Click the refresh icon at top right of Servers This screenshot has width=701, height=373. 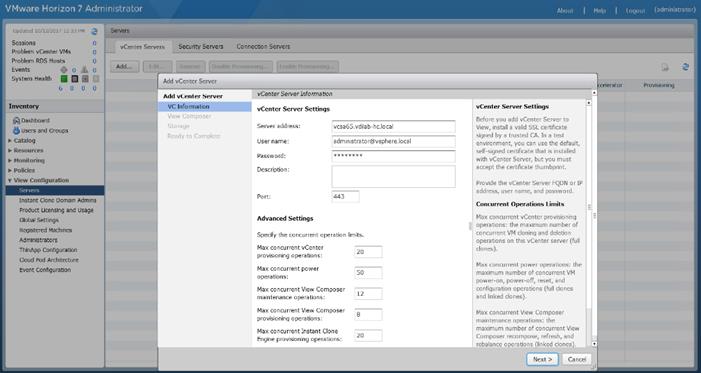click(x=685, y=67)
